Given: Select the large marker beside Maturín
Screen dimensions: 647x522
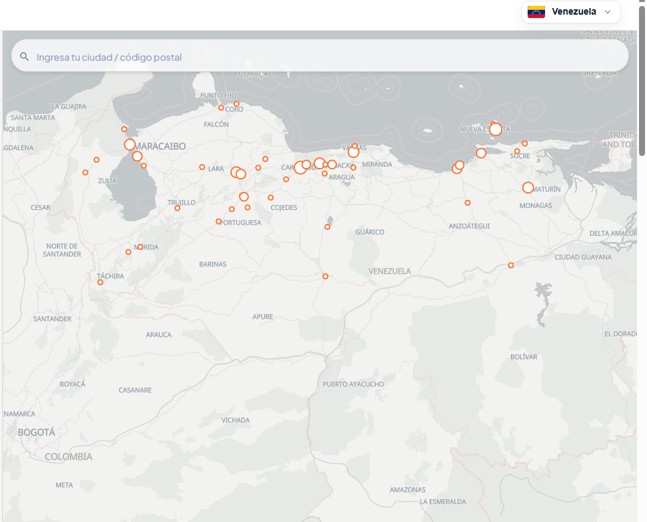Looking at the screenshot, I should 528,188.
